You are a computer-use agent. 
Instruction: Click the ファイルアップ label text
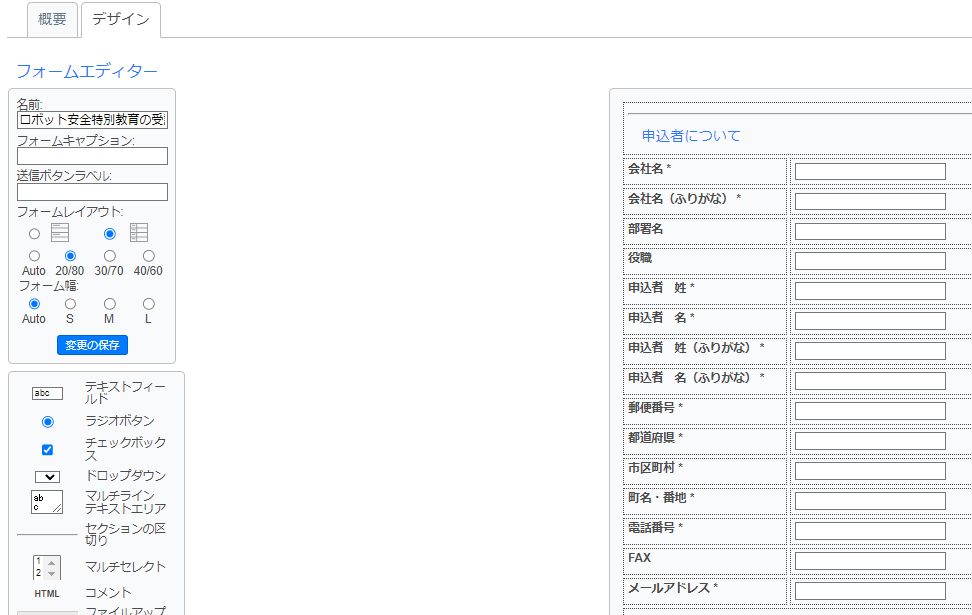(125, 610)
